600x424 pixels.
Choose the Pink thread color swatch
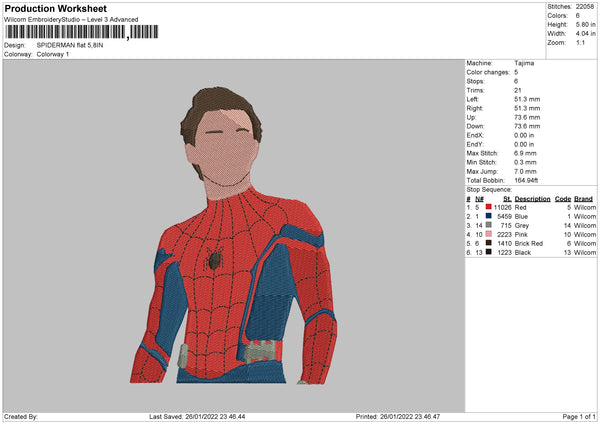click(x=488, y=234)
